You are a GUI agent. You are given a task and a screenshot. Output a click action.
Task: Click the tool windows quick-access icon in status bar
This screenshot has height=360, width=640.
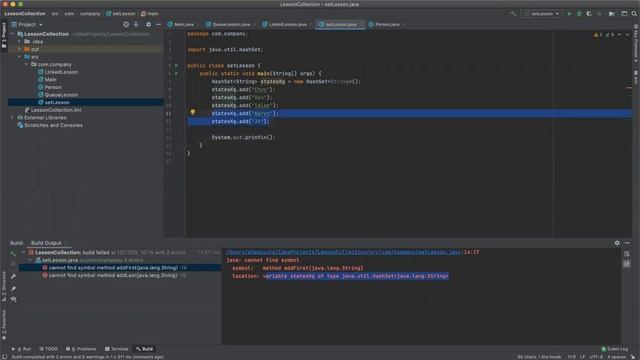4,357
